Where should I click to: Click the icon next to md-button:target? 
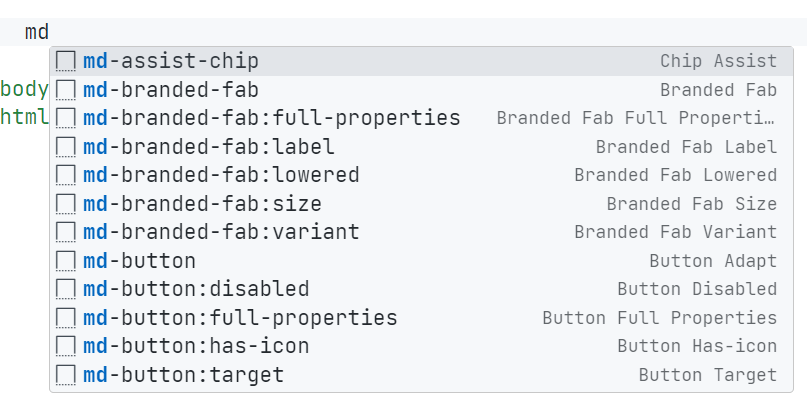(66, 375)
